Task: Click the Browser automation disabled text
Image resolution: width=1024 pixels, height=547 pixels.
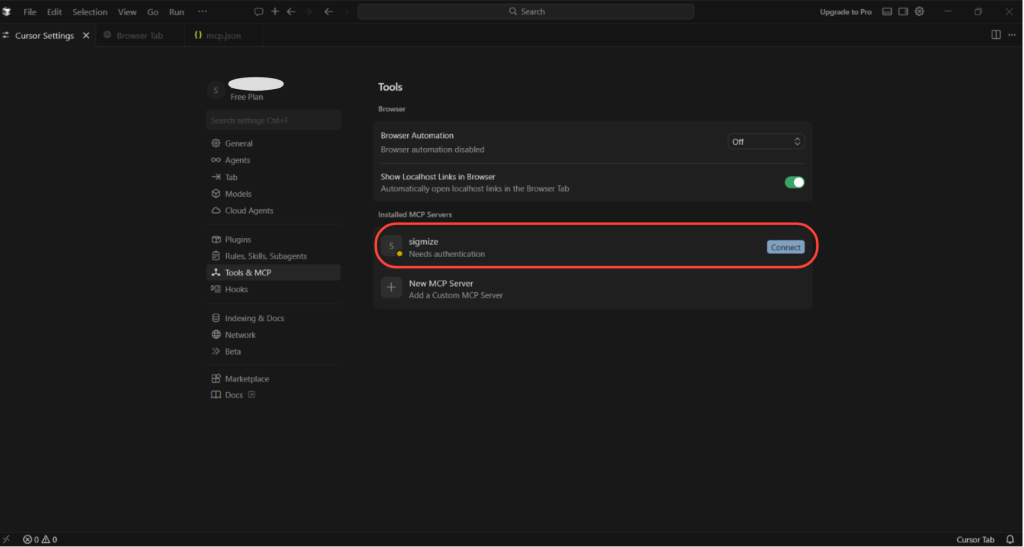Action: [x=432, y=149]
